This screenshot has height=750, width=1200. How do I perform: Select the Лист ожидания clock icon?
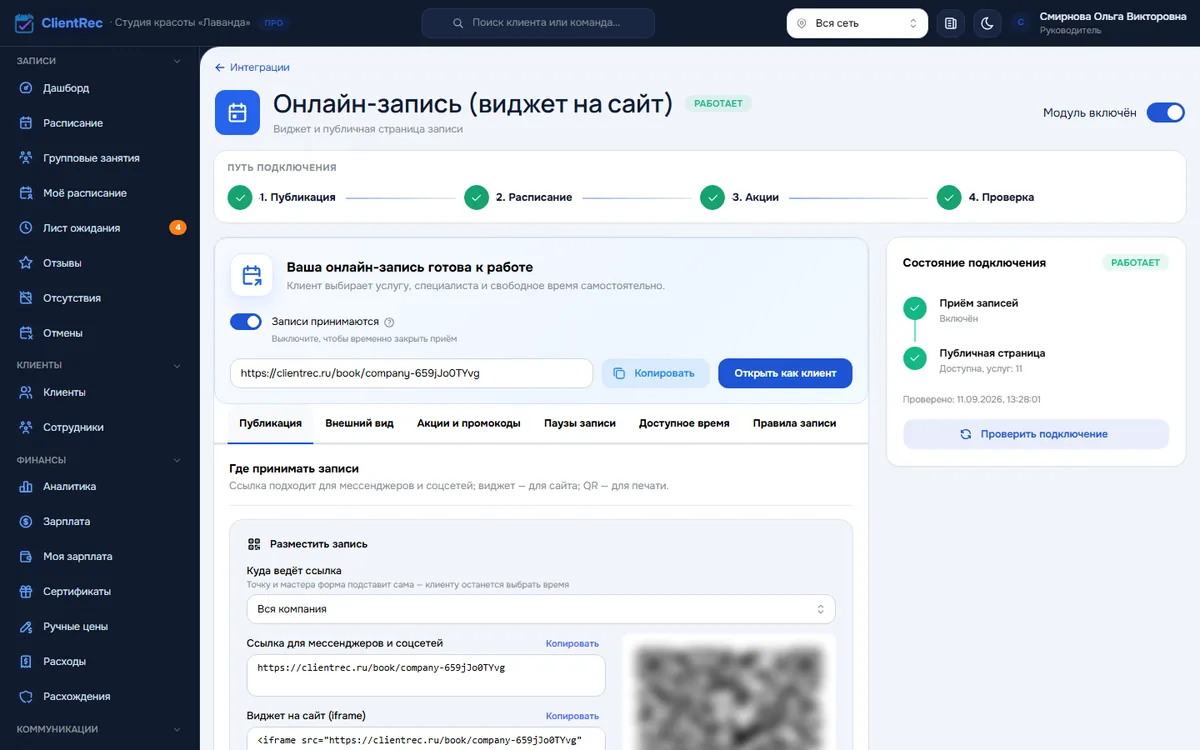tap(26, 228)
